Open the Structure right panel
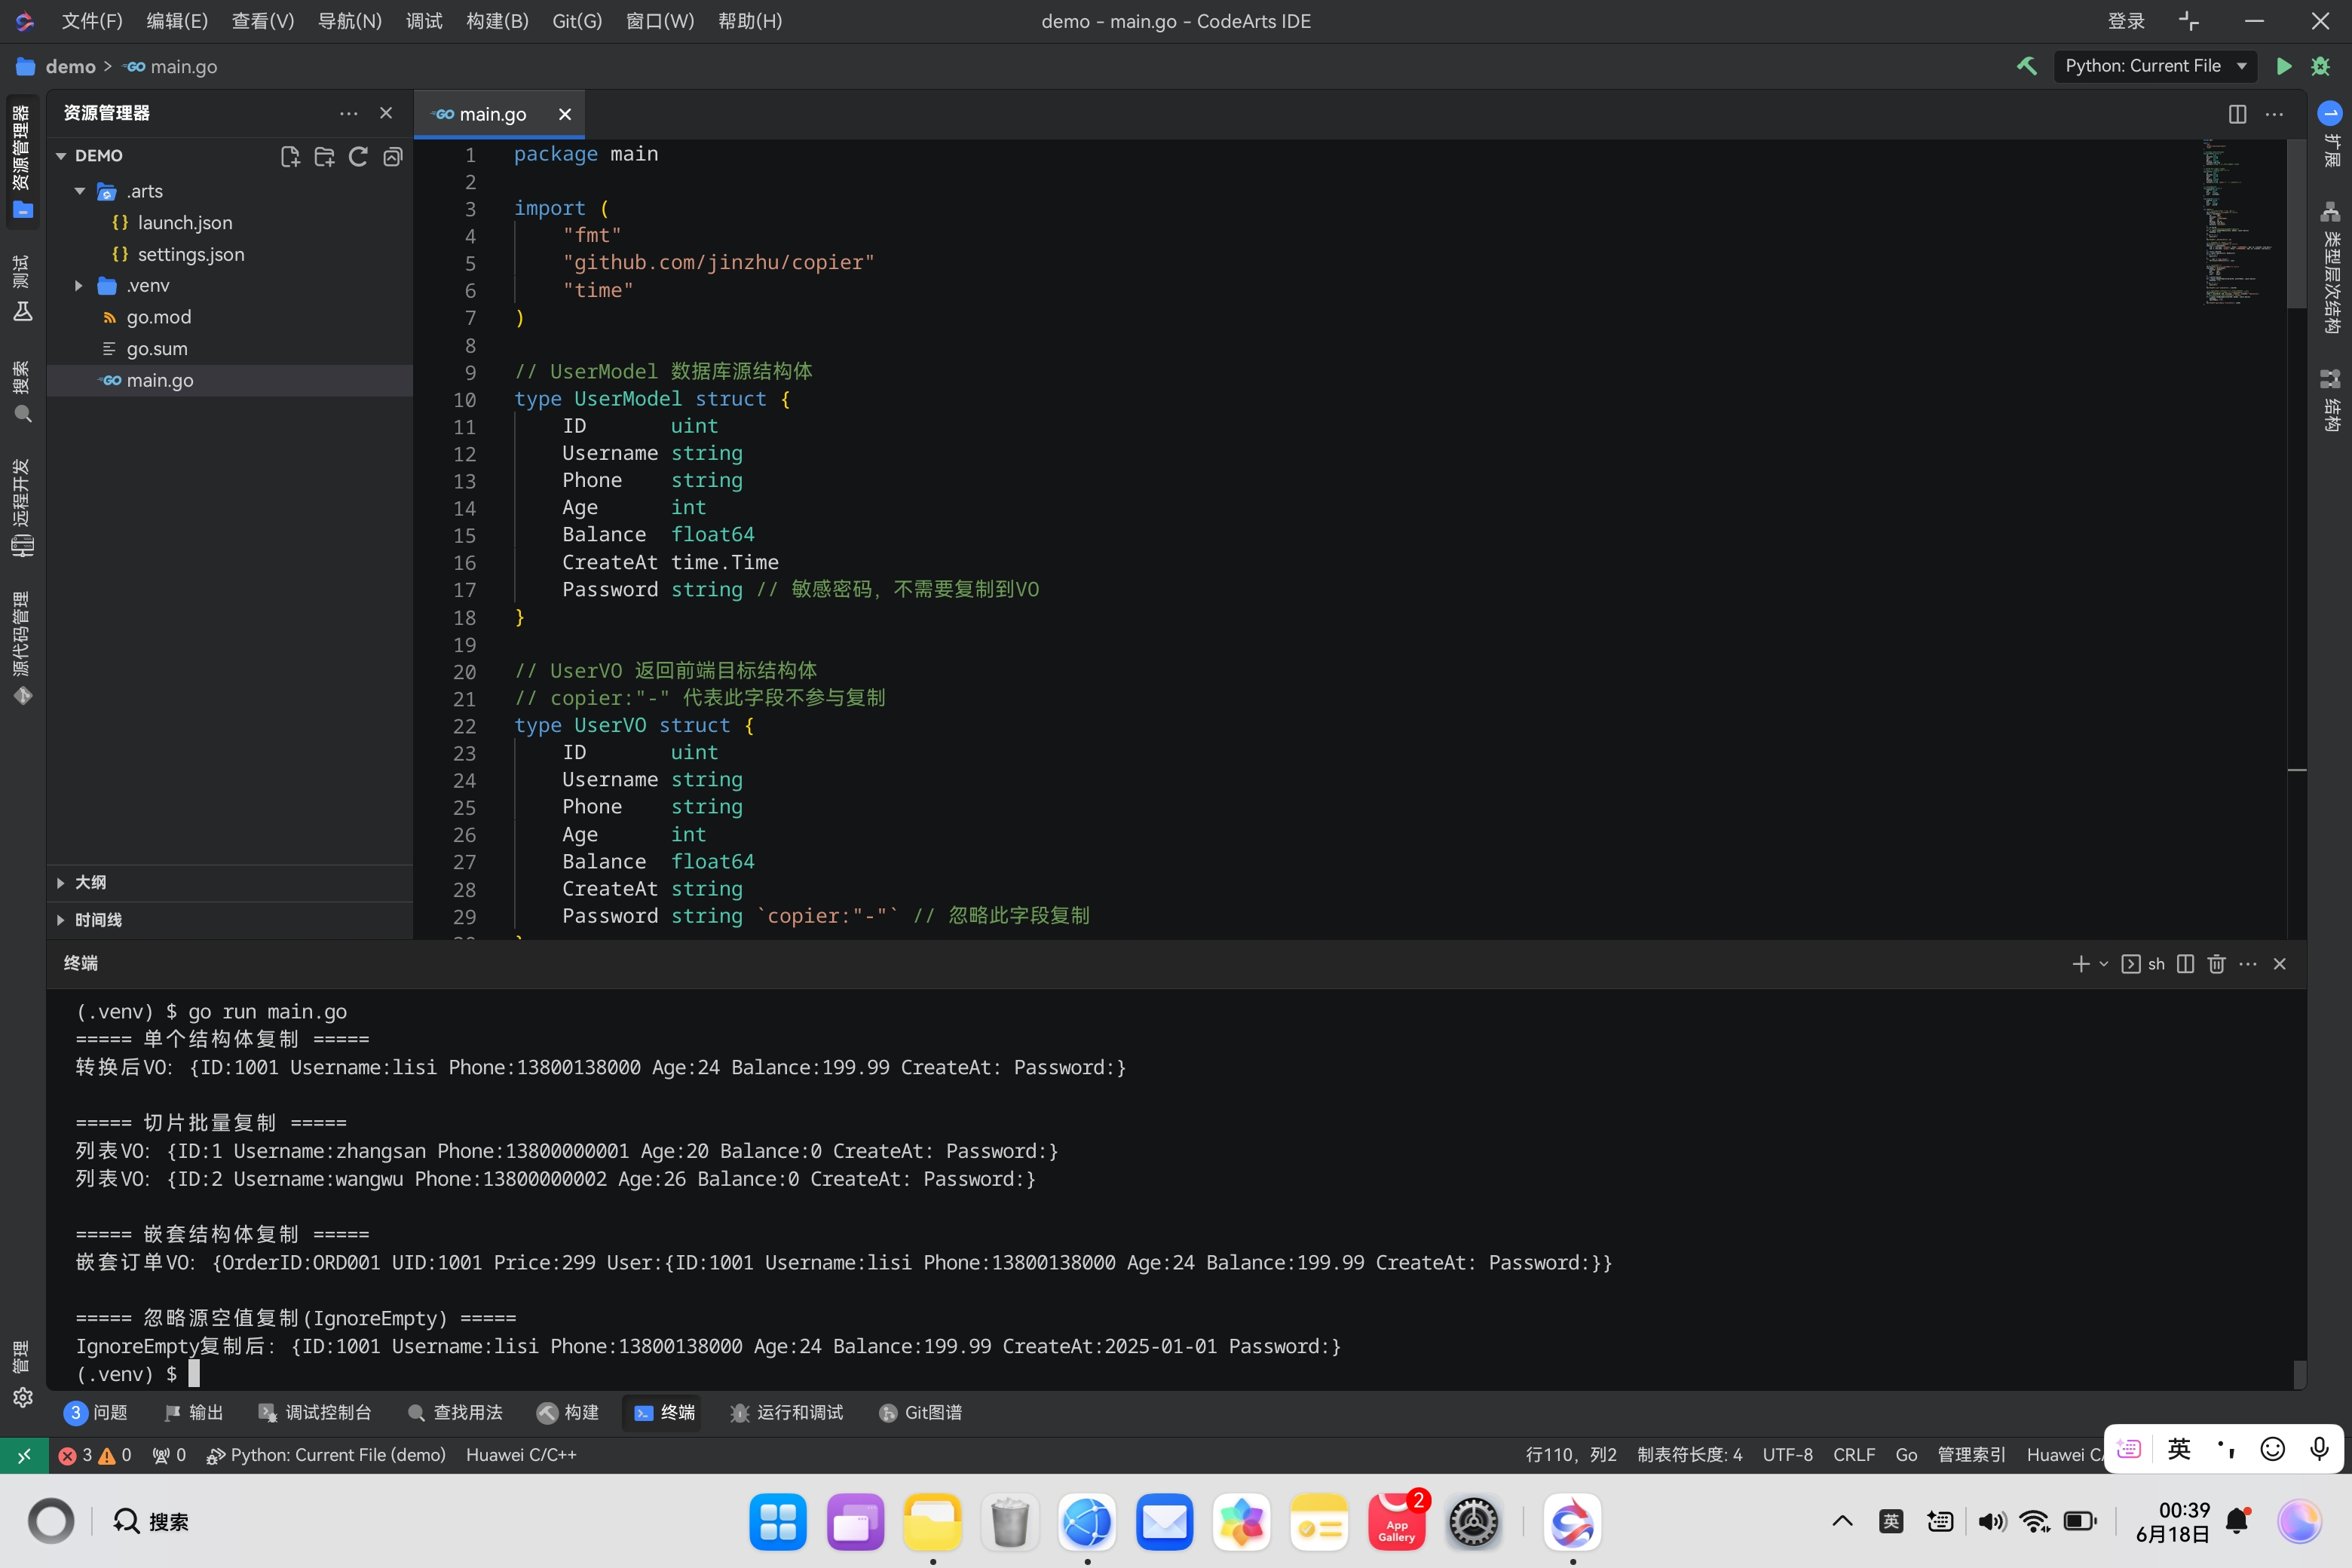The image size is (2352, 1568). coord(2331,400)
